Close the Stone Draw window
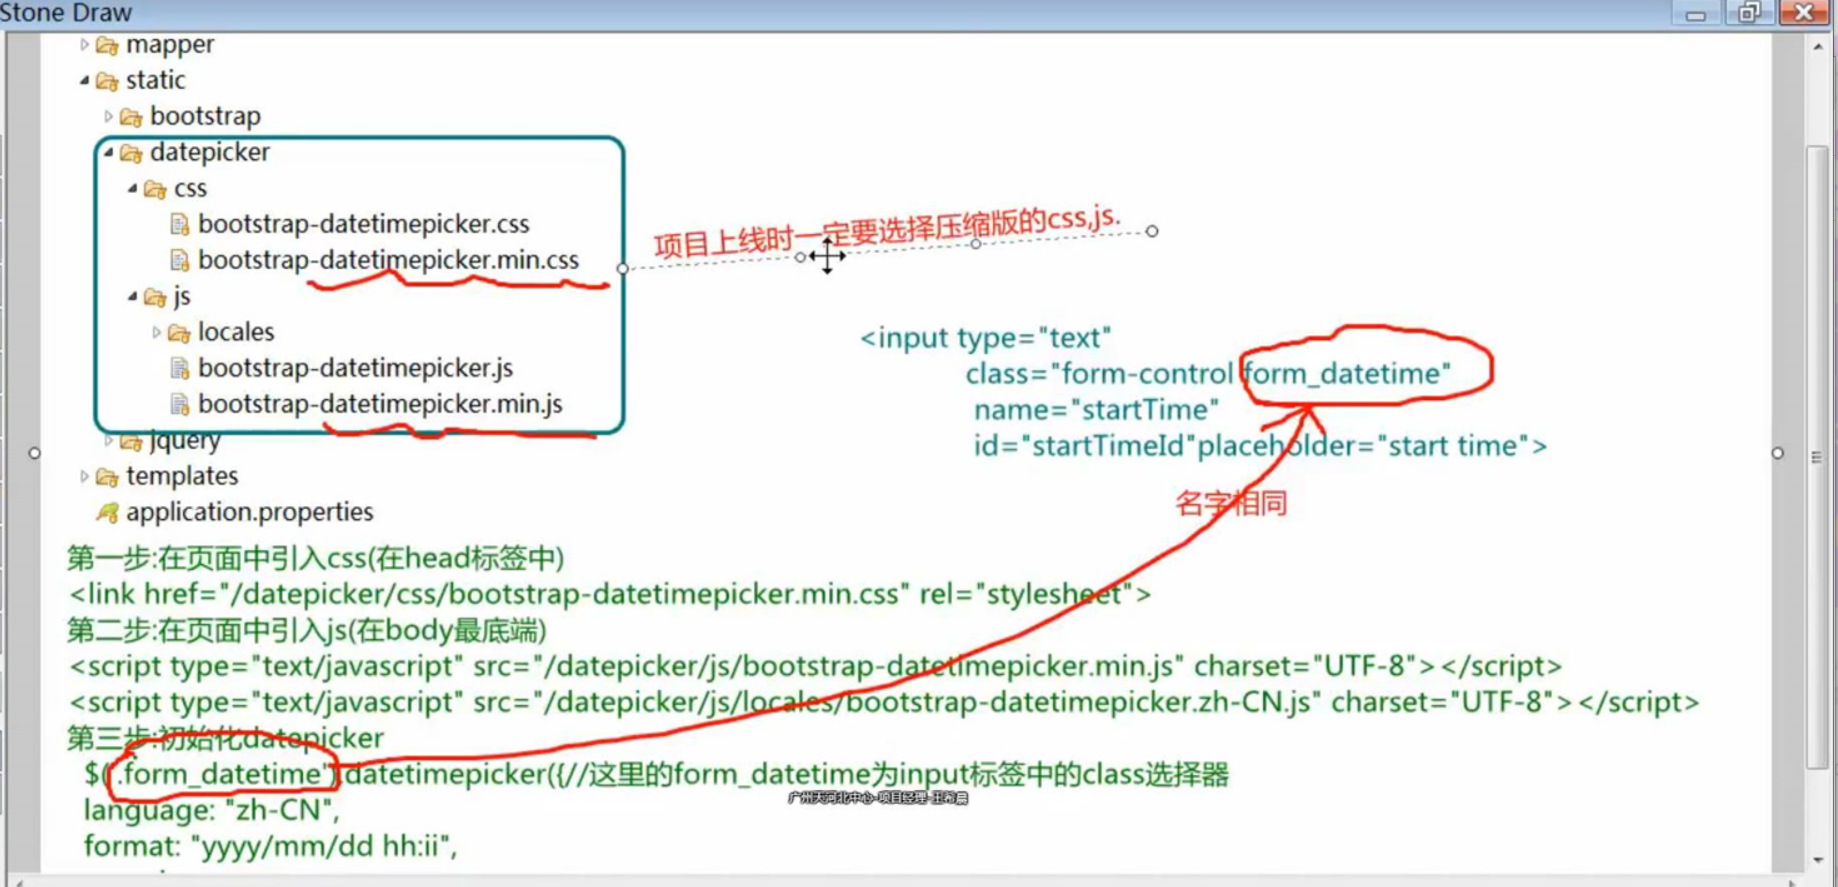 click(x=1804, y=13)
